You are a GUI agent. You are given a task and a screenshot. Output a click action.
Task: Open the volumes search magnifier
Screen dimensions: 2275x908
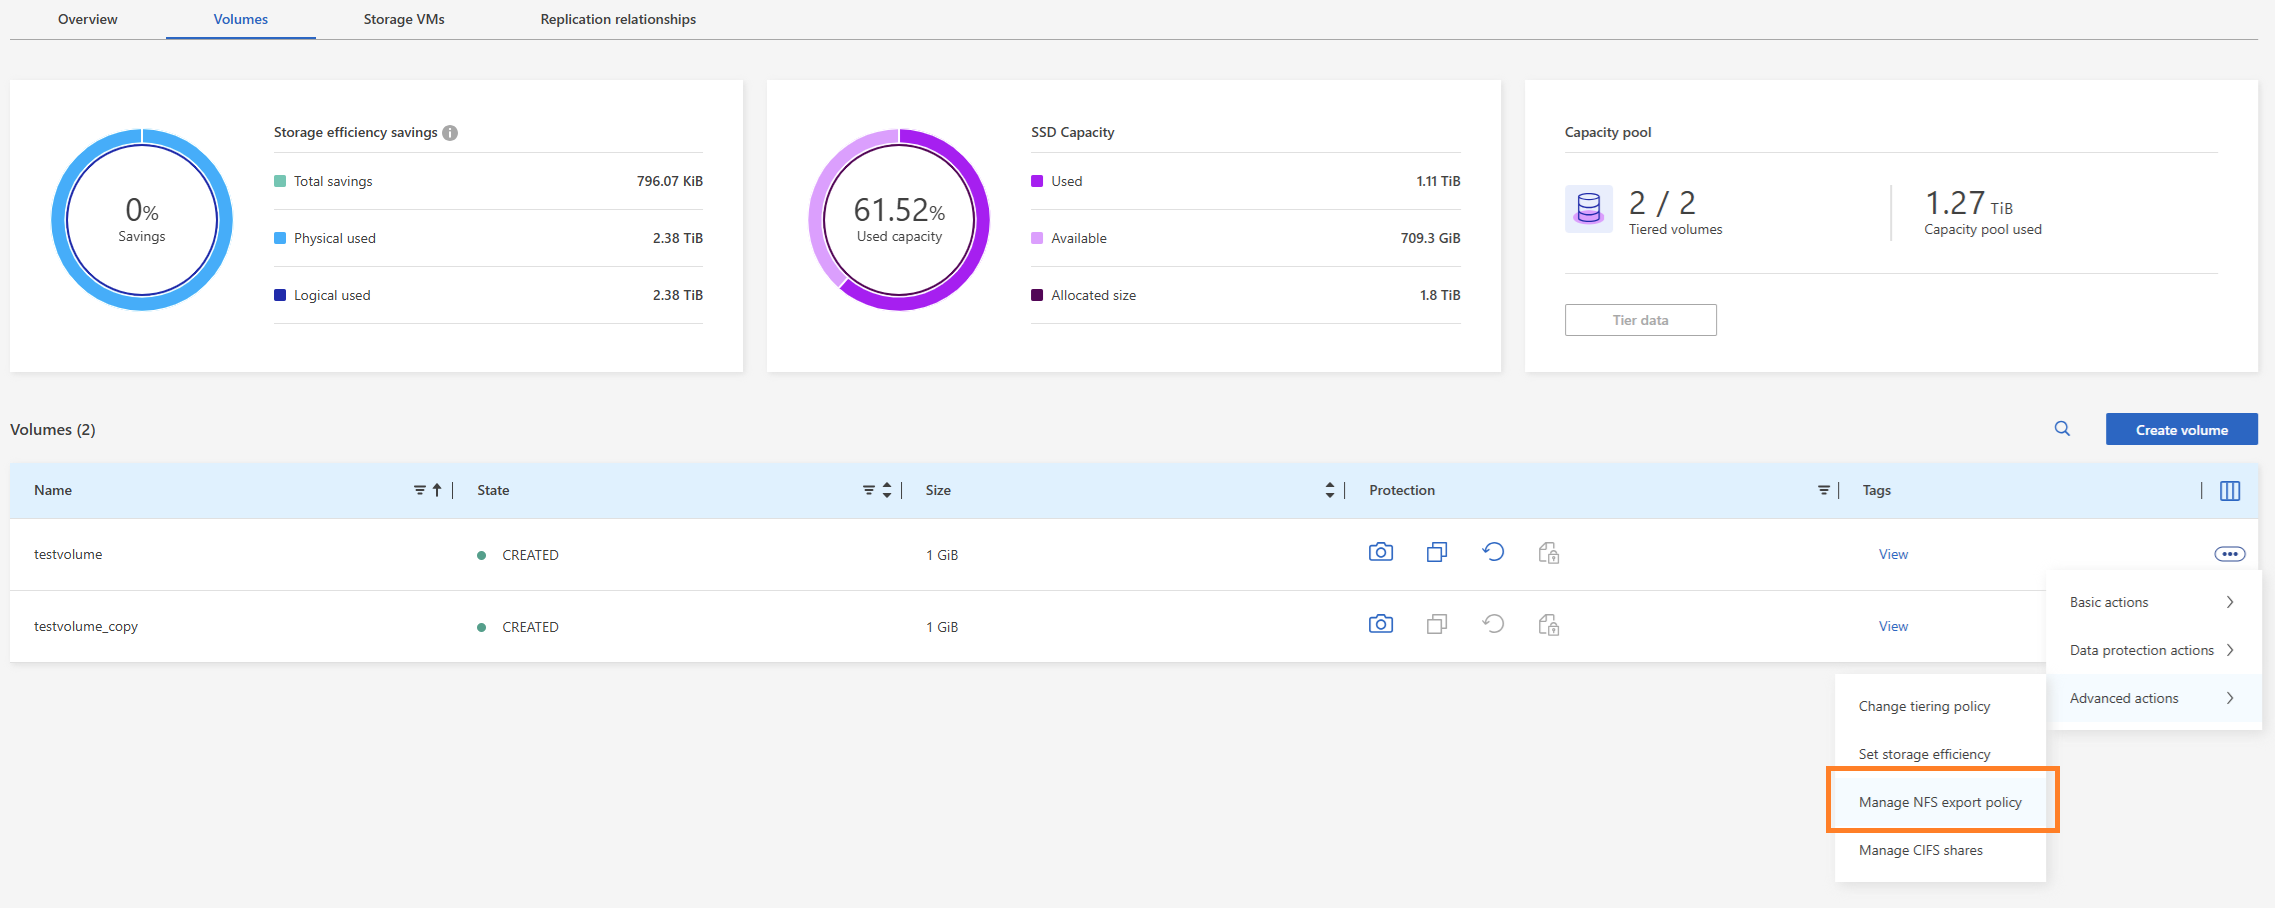pyautogui.click(x=2062, y=429)
